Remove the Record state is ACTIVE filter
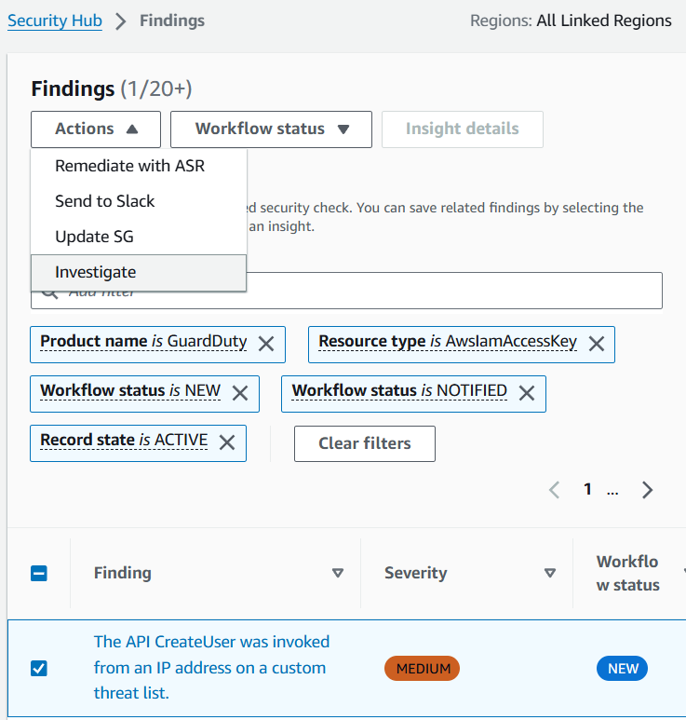686x720 pixels. click(227, 443)
